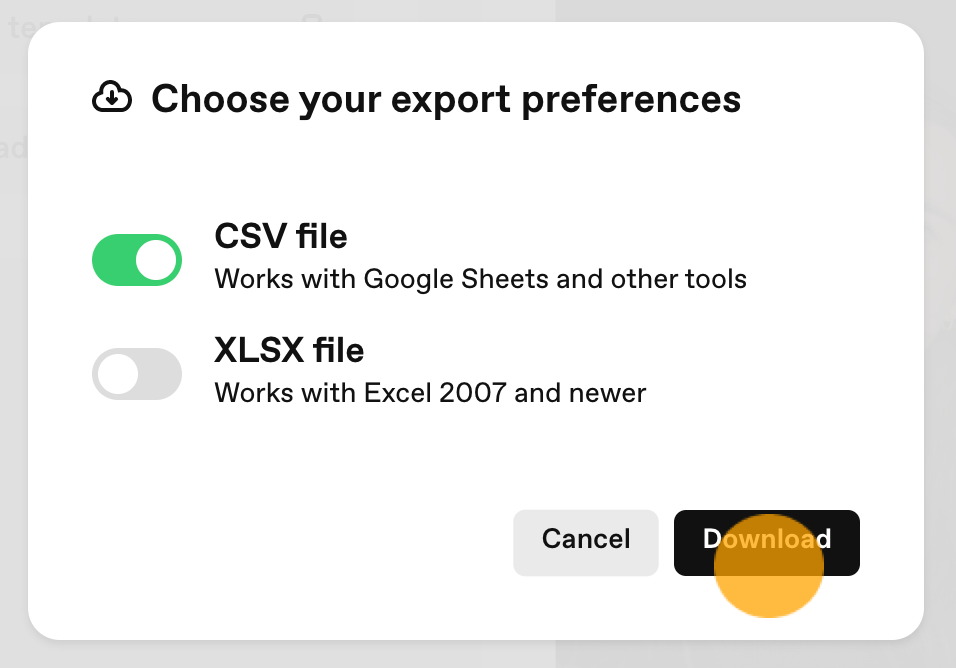
Task: Click the gray track of XLSX toggle
Action: pos(160,374)
